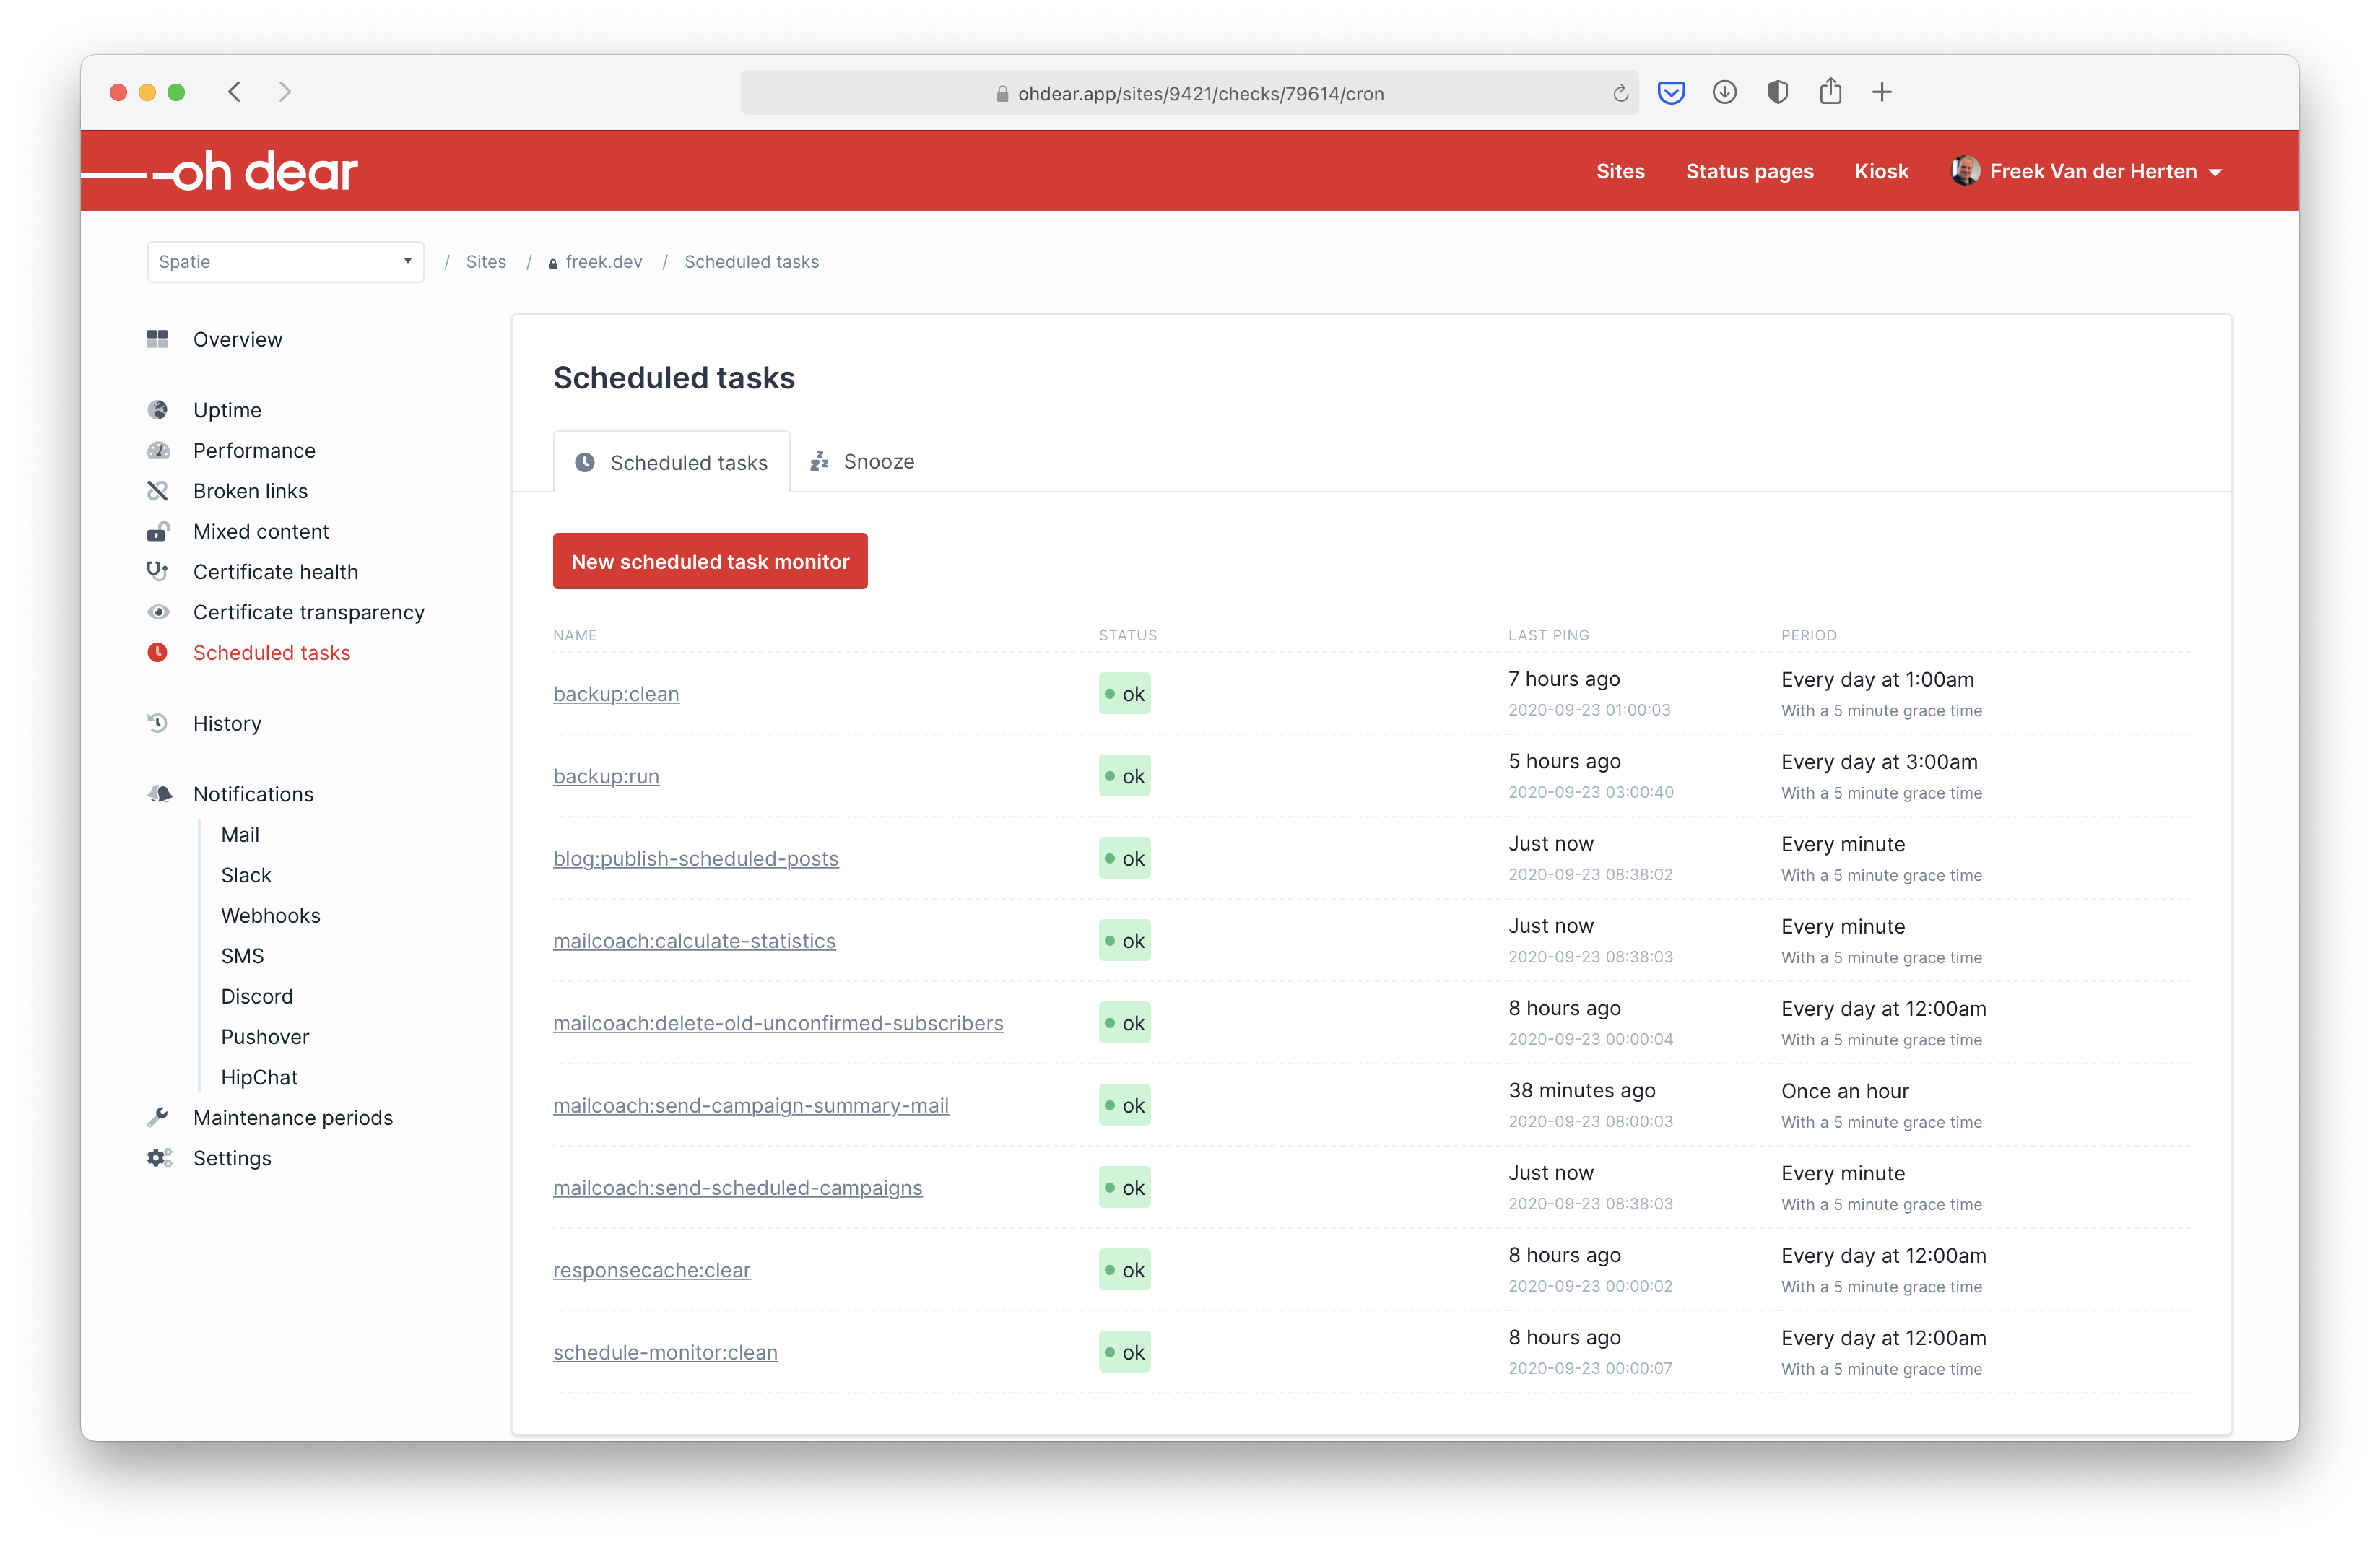The height and width of the screenshot is (1548, 2380).
Task: Click the 'Once an hour' period text
Action: click(1844, 1091)
